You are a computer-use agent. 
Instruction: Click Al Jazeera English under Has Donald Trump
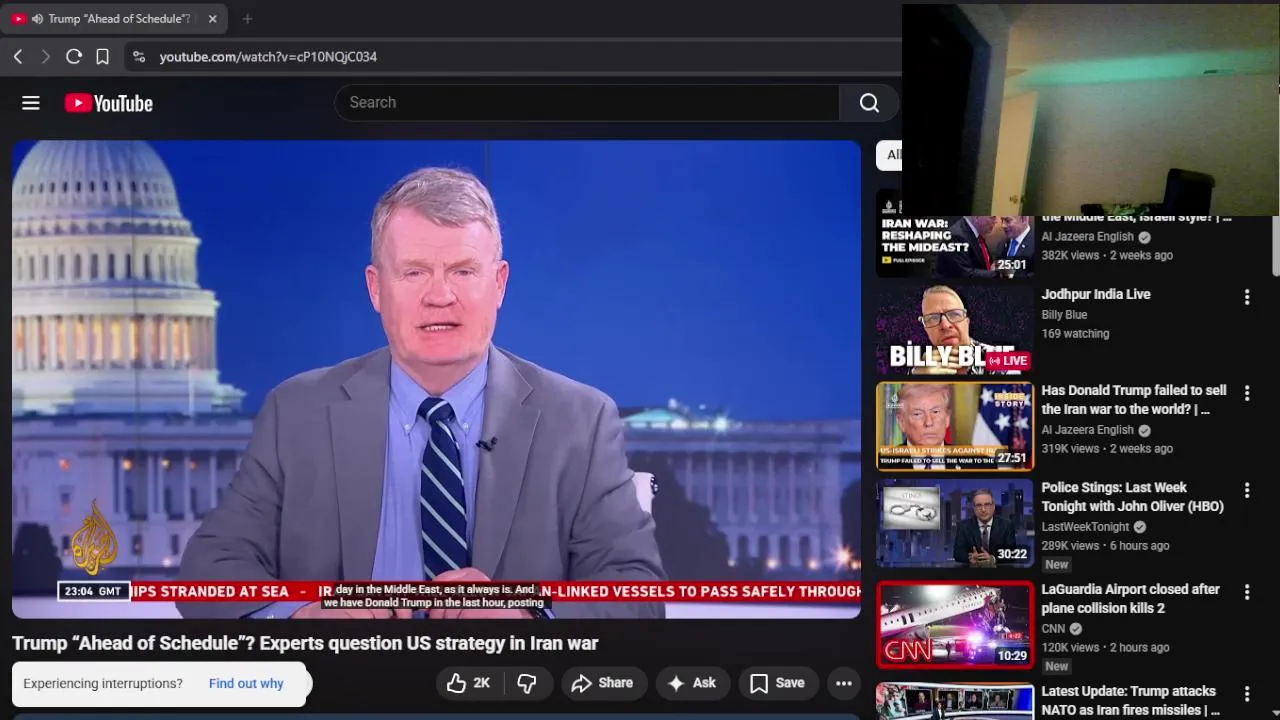pyautogui.click(x=1087, y=430)
